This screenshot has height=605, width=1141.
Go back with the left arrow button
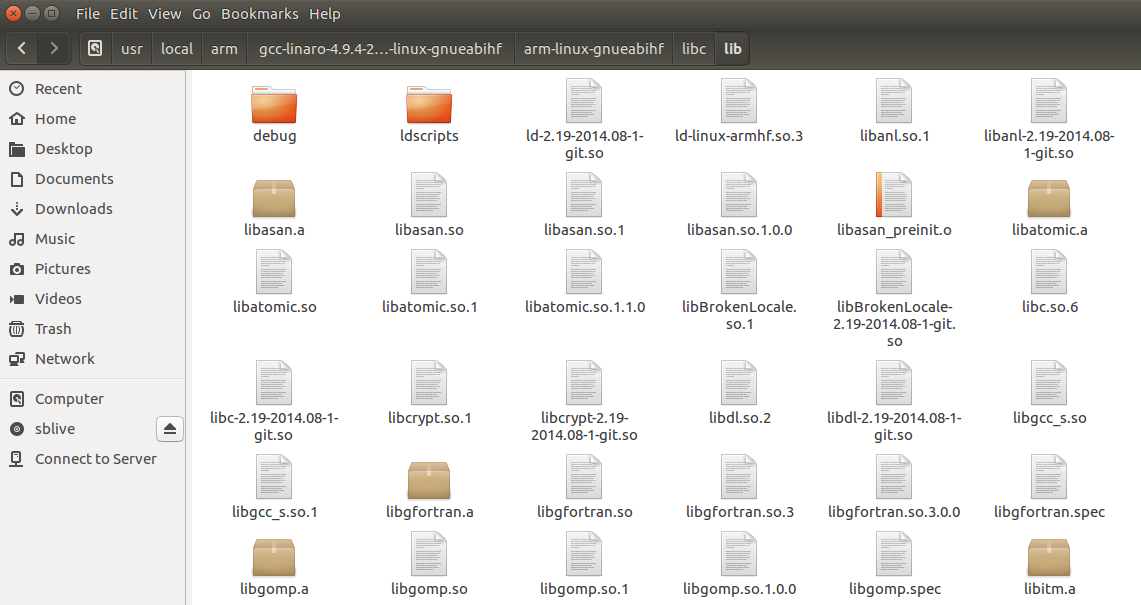point(22,49)
